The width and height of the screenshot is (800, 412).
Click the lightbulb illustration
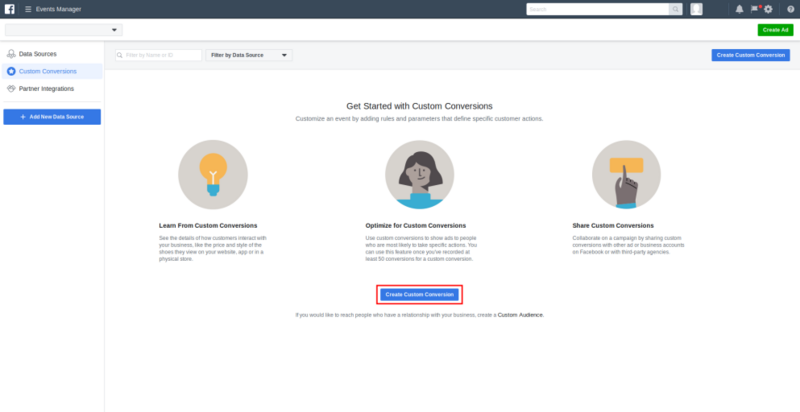[x=213, y=174]
